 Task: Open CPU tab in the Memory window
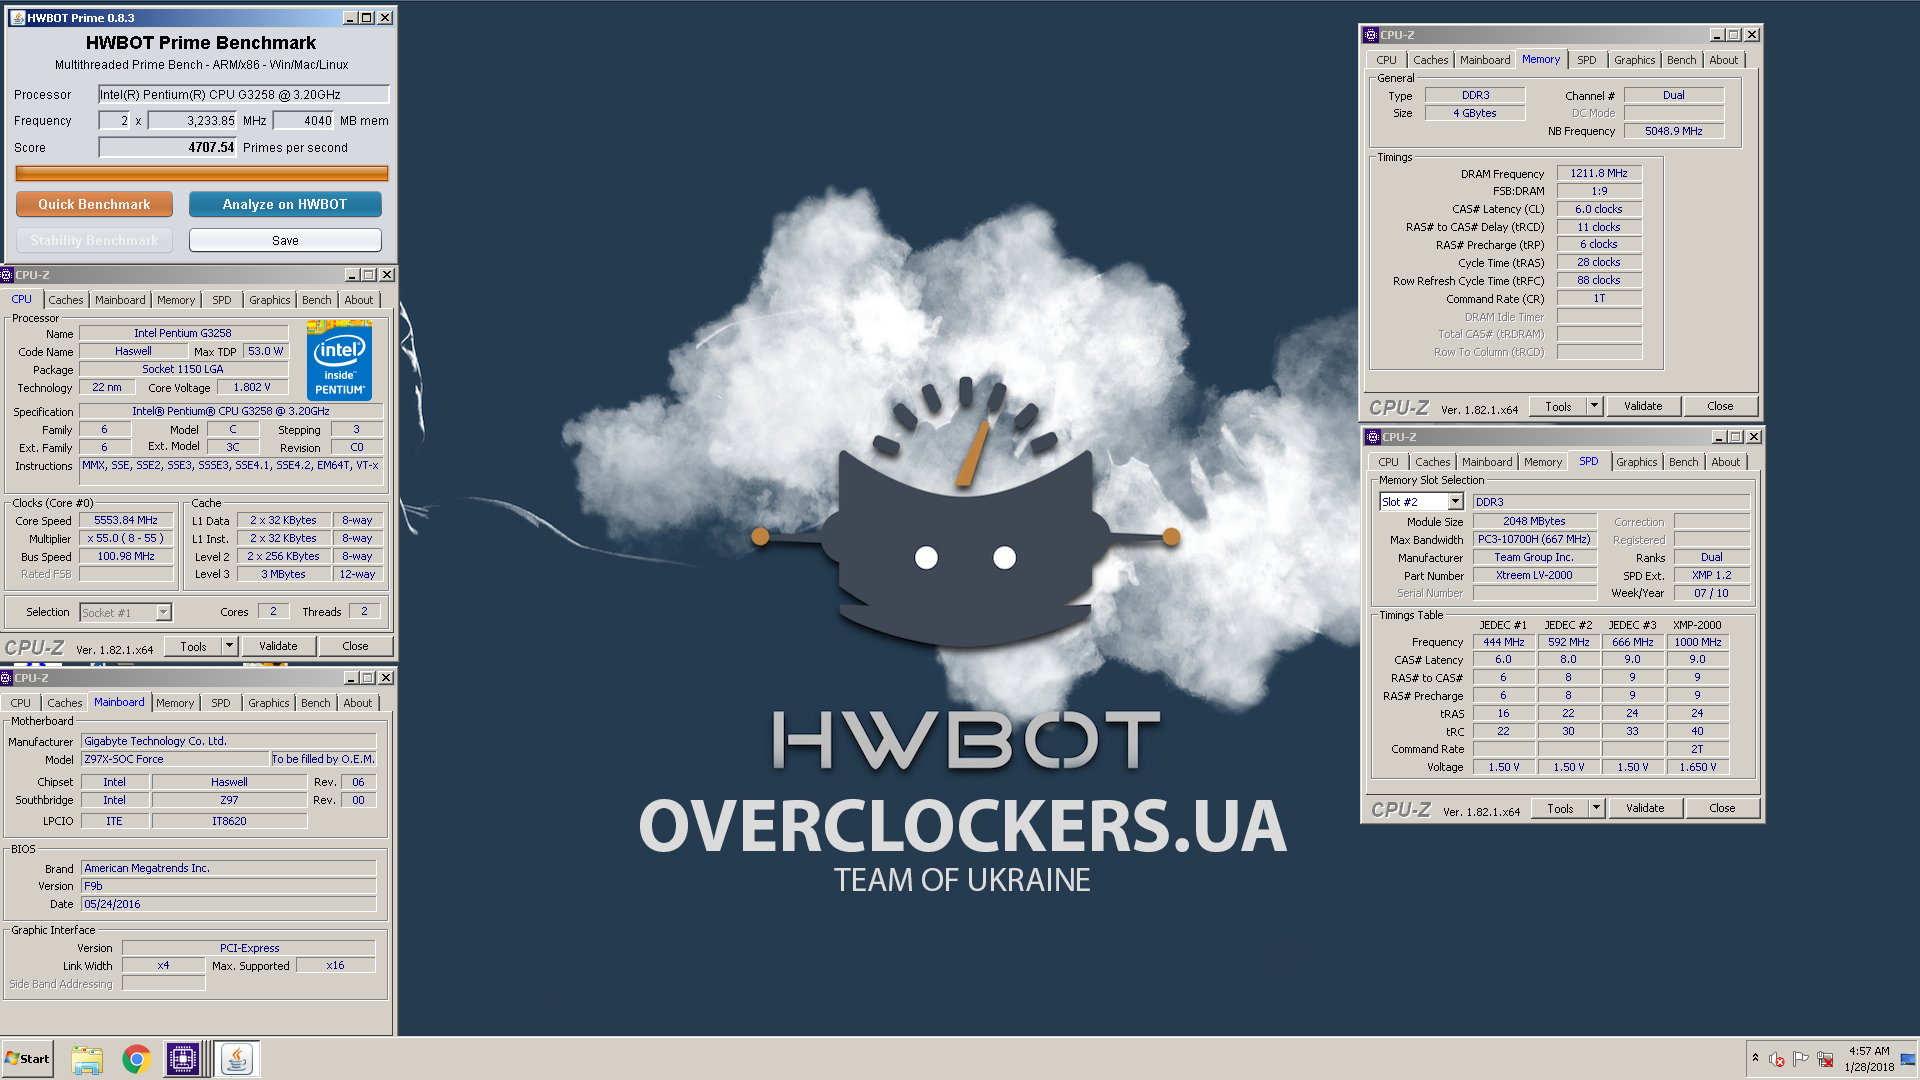click(x=1386, y=60)
